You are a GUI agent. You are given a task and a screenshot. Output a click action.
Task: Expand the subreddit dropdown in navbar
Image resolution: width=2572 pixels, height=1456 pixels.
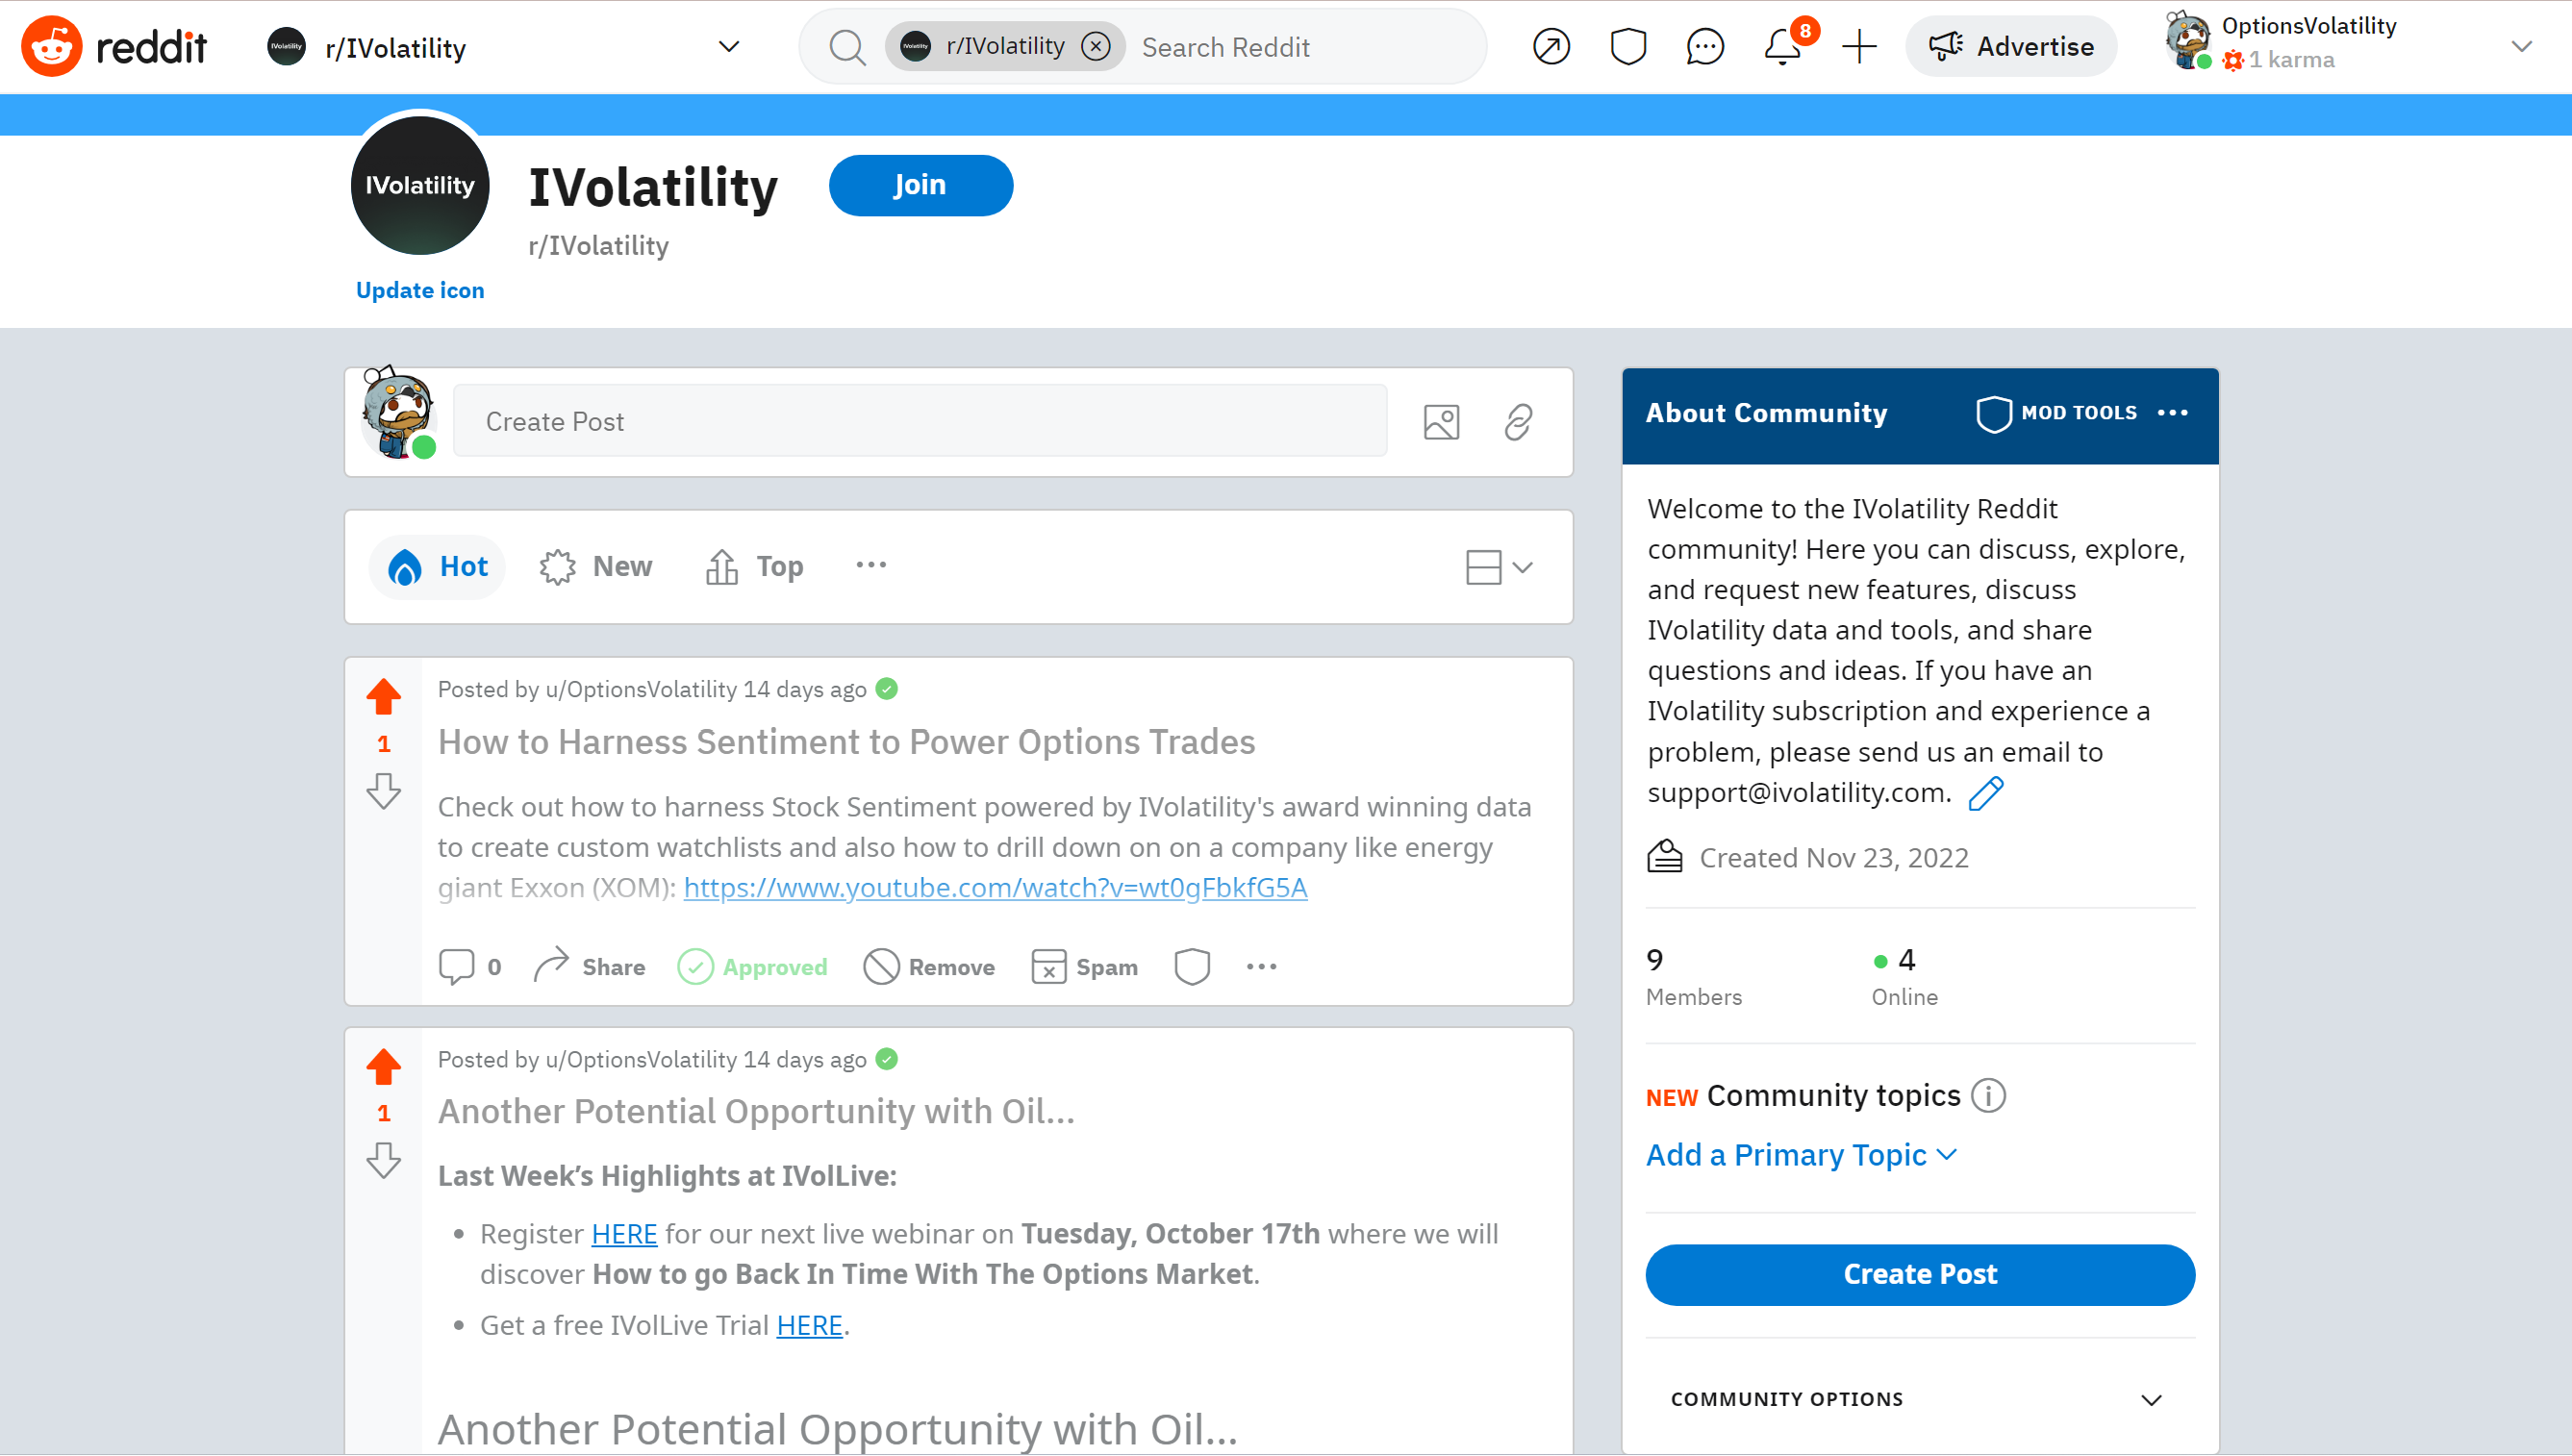[728, 48]
